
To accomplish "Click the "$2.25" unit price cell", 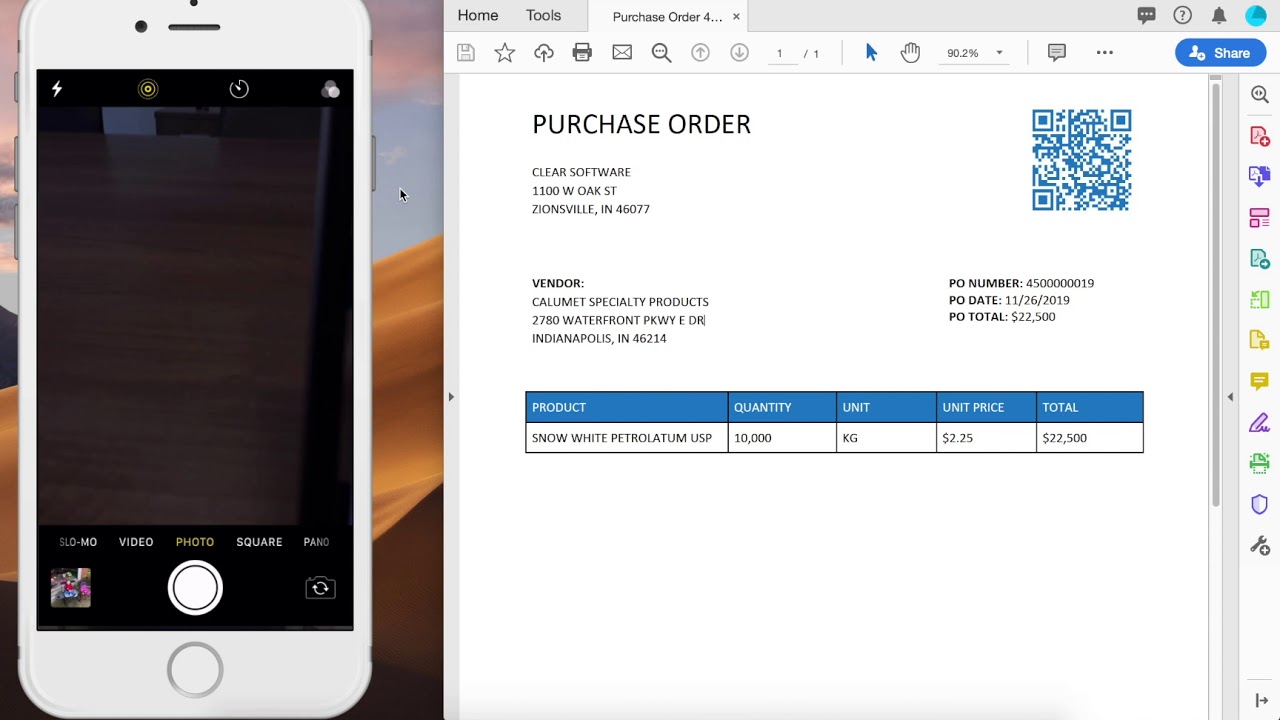I will click(x=986, y=438).
